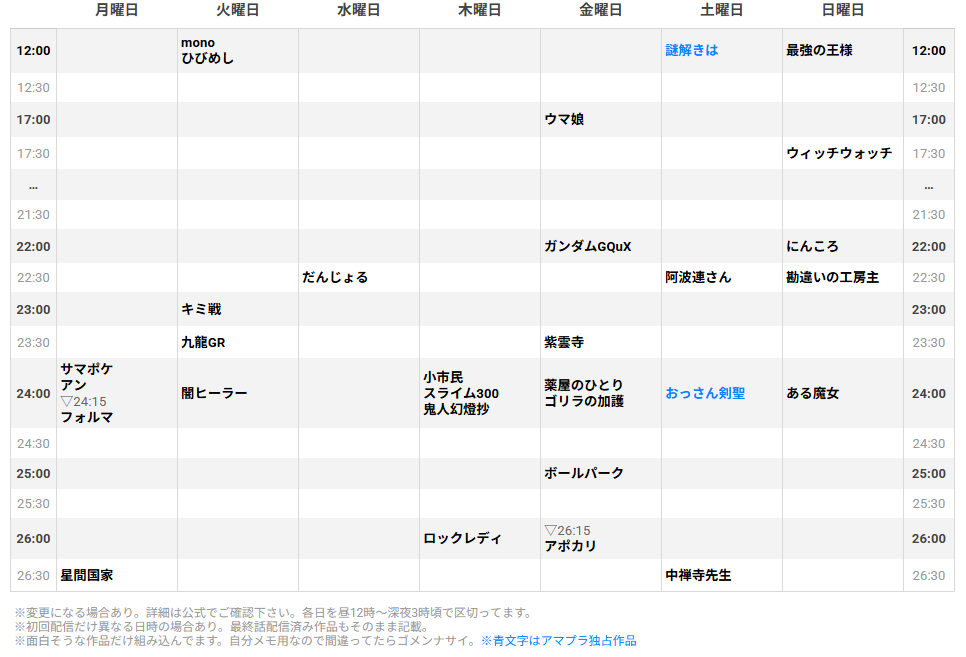Viewport: 966px width, 657px height.
Task: Select the 木曜日 column header
Action: pyautogui.click(x=479, y=10)
